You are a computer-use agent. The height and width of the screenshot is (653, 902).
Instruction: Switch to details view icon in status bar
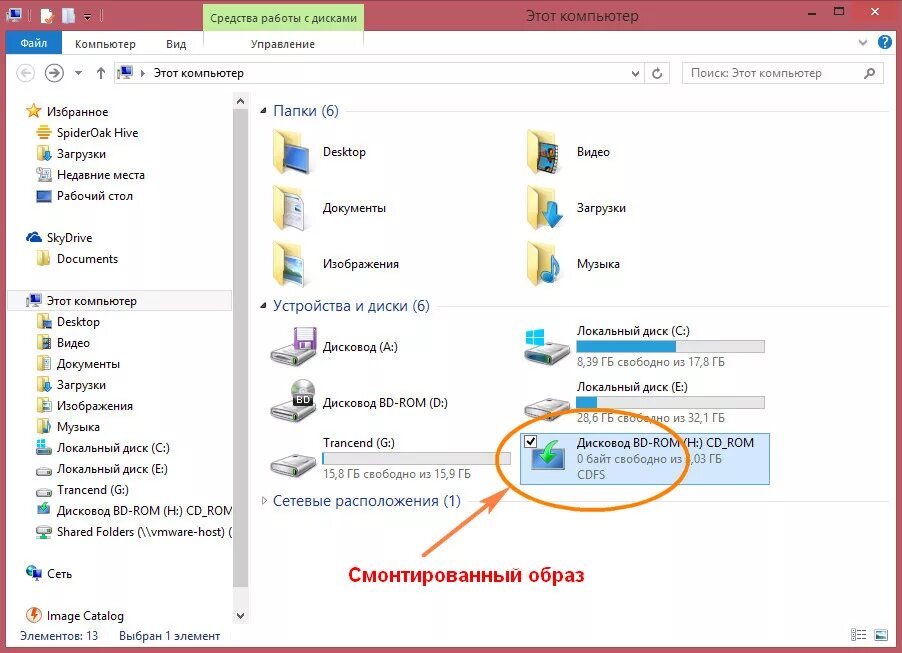tap(858, 635)
